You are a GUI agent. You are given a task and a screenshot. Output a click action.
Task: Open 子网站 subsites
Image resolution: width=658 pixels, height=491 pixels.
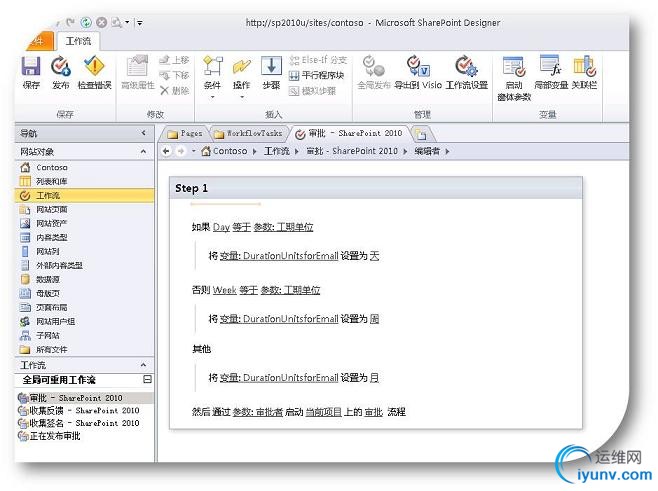point(85,335)
